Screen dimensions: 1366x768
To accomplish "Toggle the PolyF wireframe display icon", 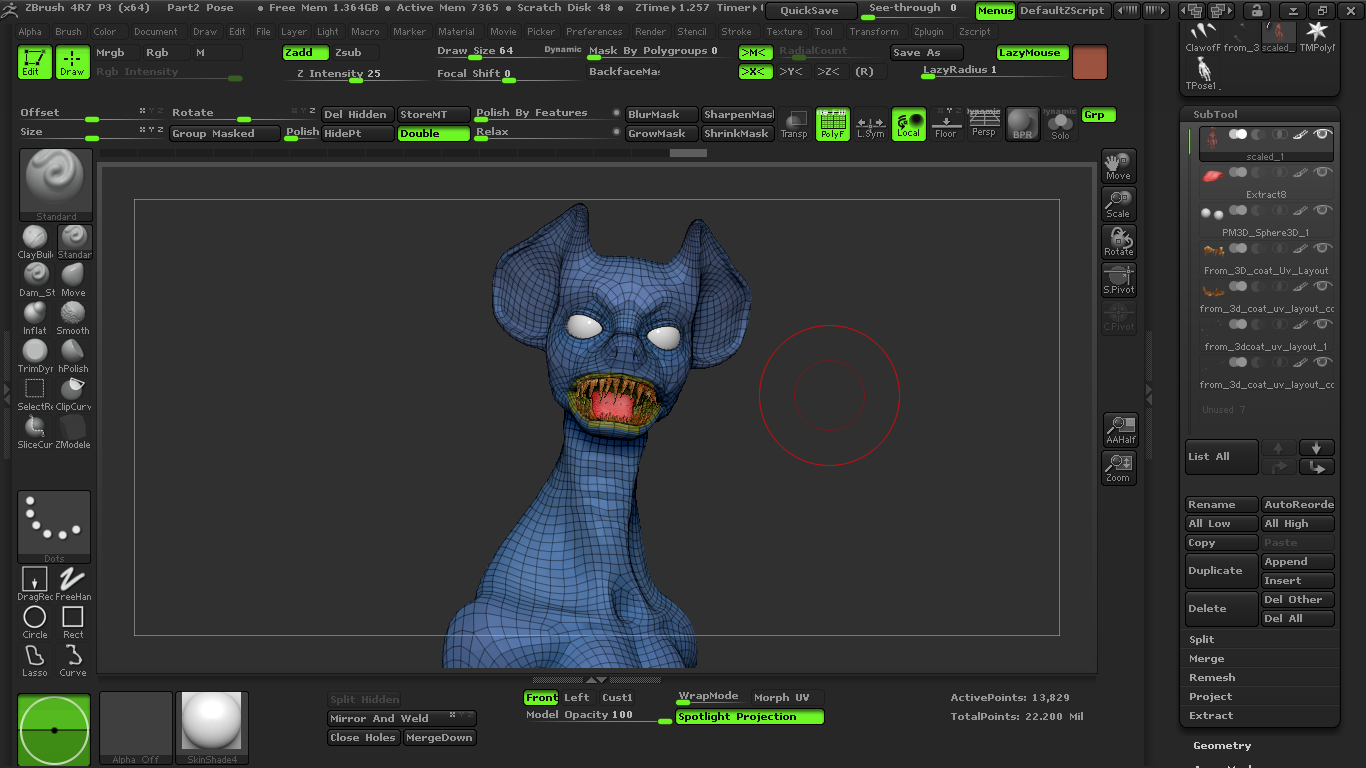I will [832, 124].
